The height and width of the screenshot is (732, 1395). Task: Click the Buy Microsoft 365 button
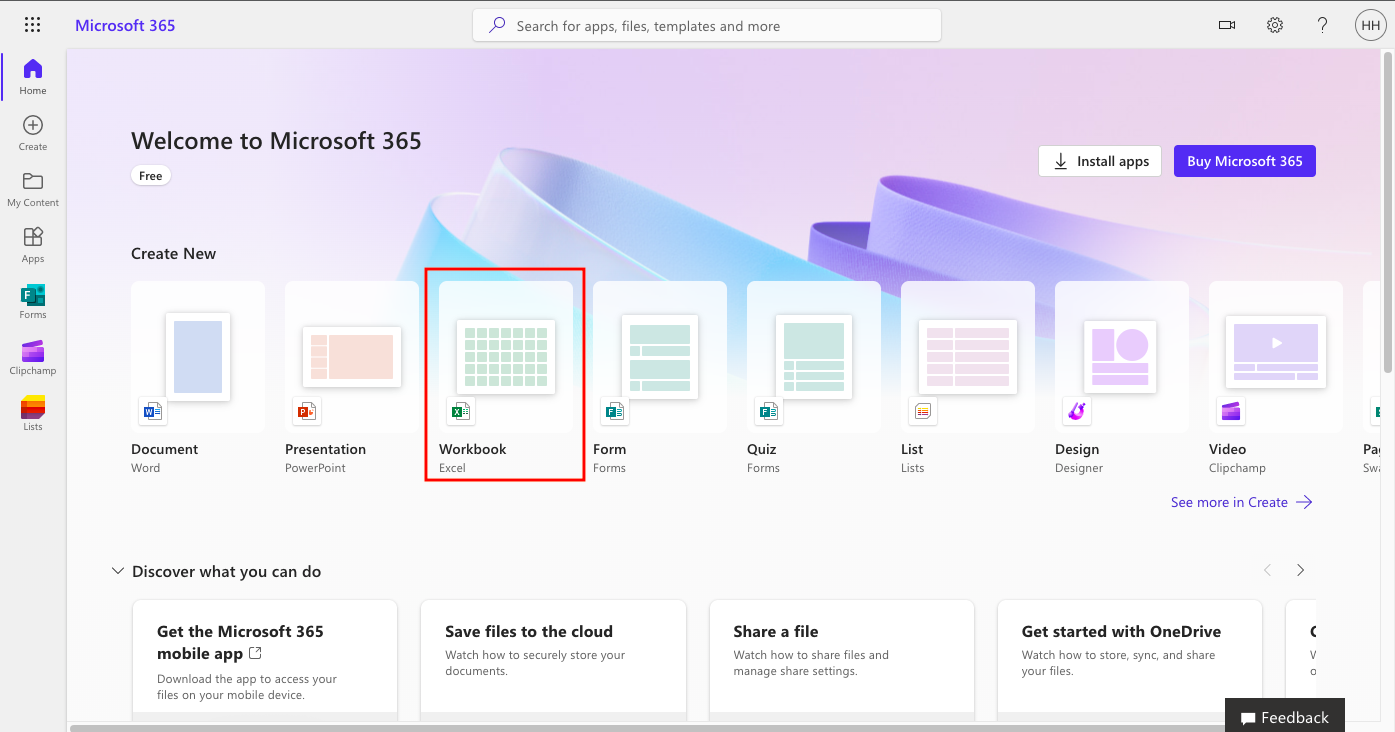(1244, 160)
